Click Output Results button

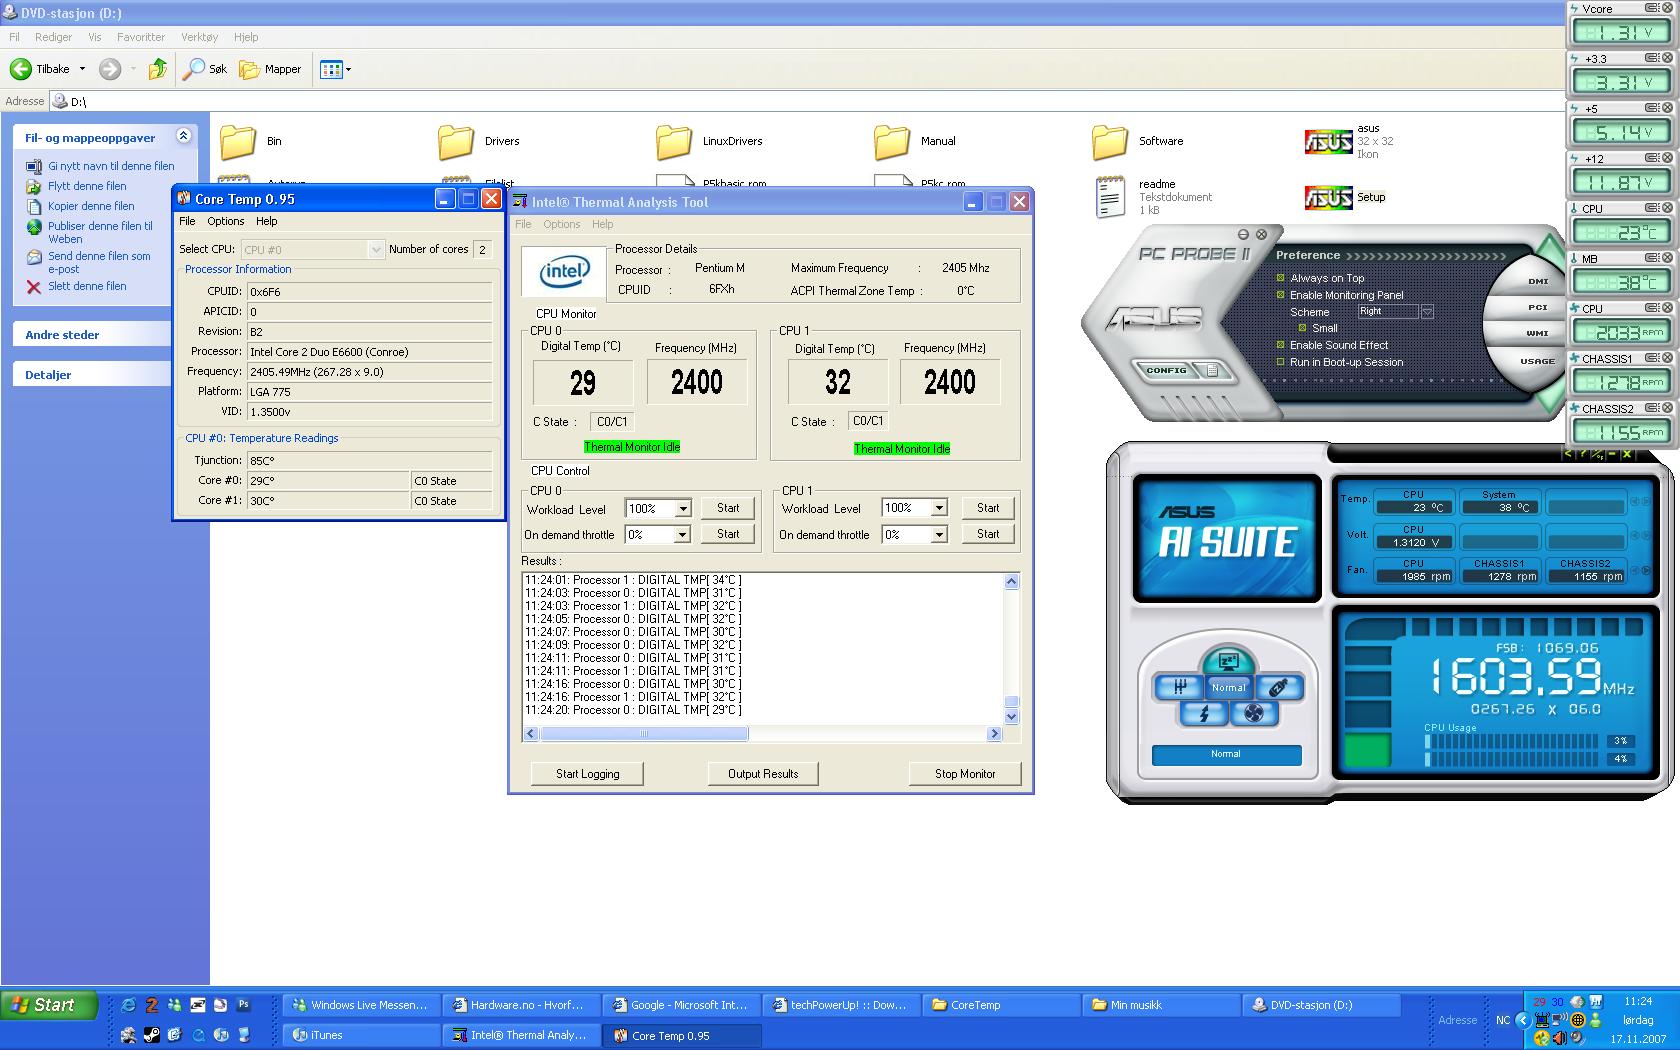tap(763, 774)
